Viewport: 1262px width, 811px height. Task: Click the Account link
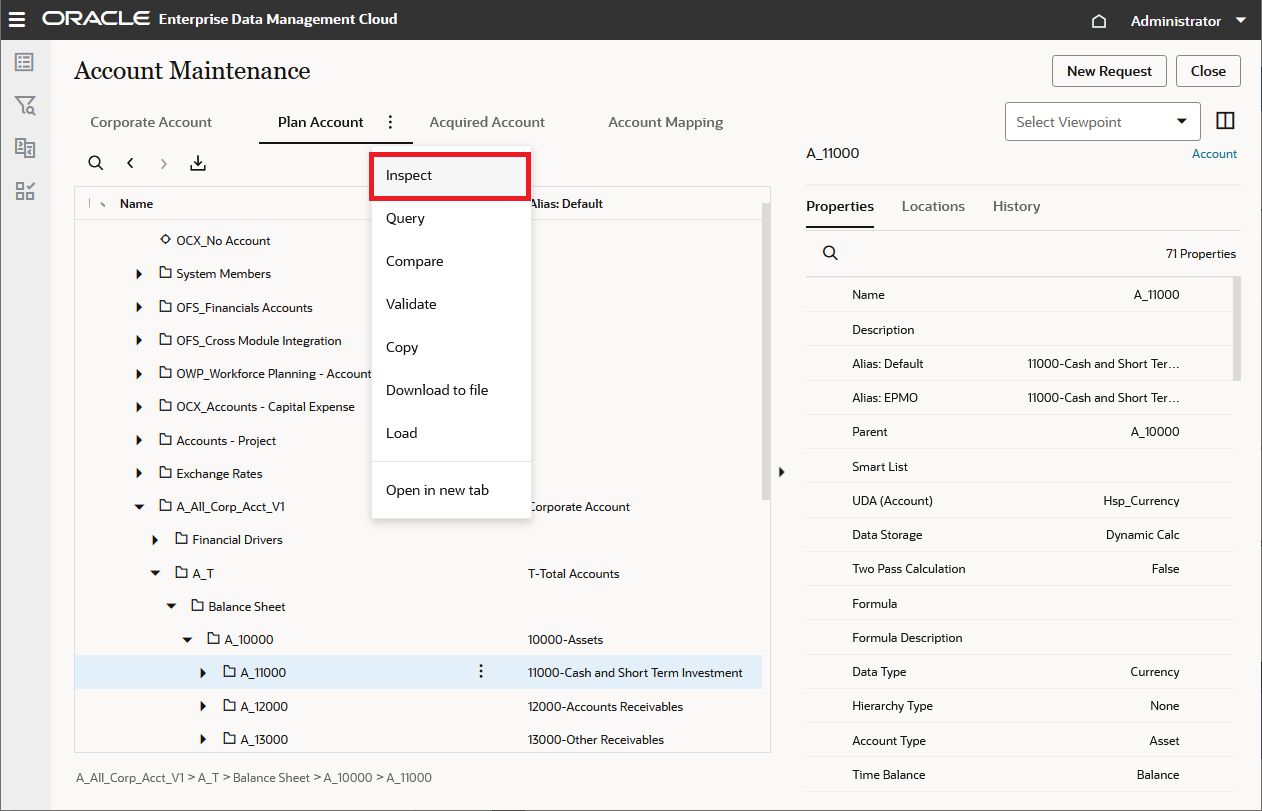coord(1214,154)
